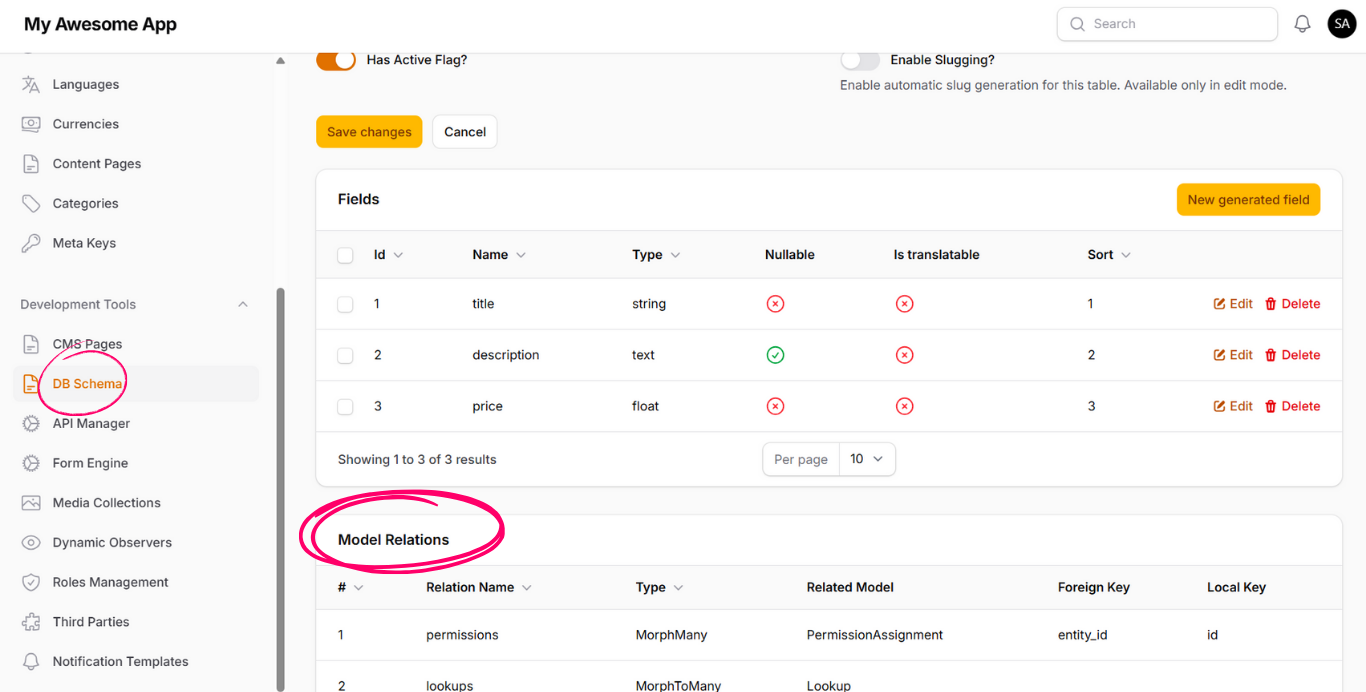Select all fields with header checkbox

(345, 255)
